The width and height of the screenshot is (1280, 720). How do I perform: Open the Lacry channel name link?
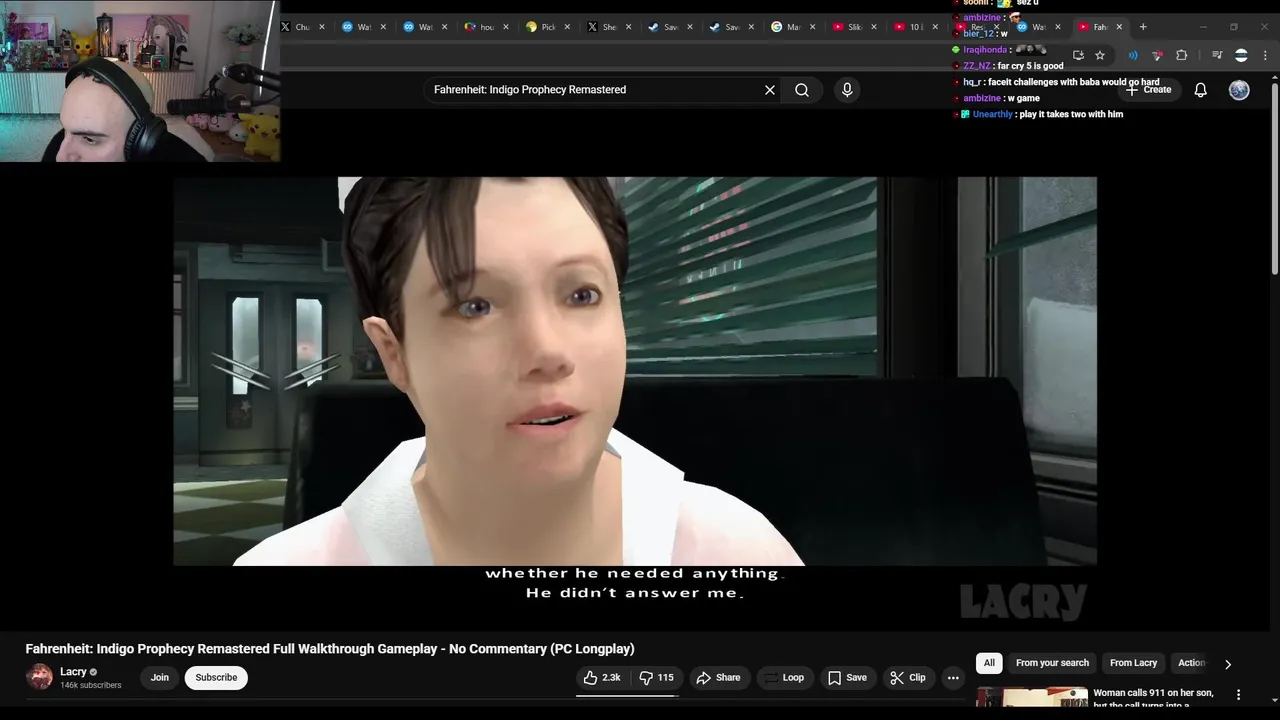[73, 672]
